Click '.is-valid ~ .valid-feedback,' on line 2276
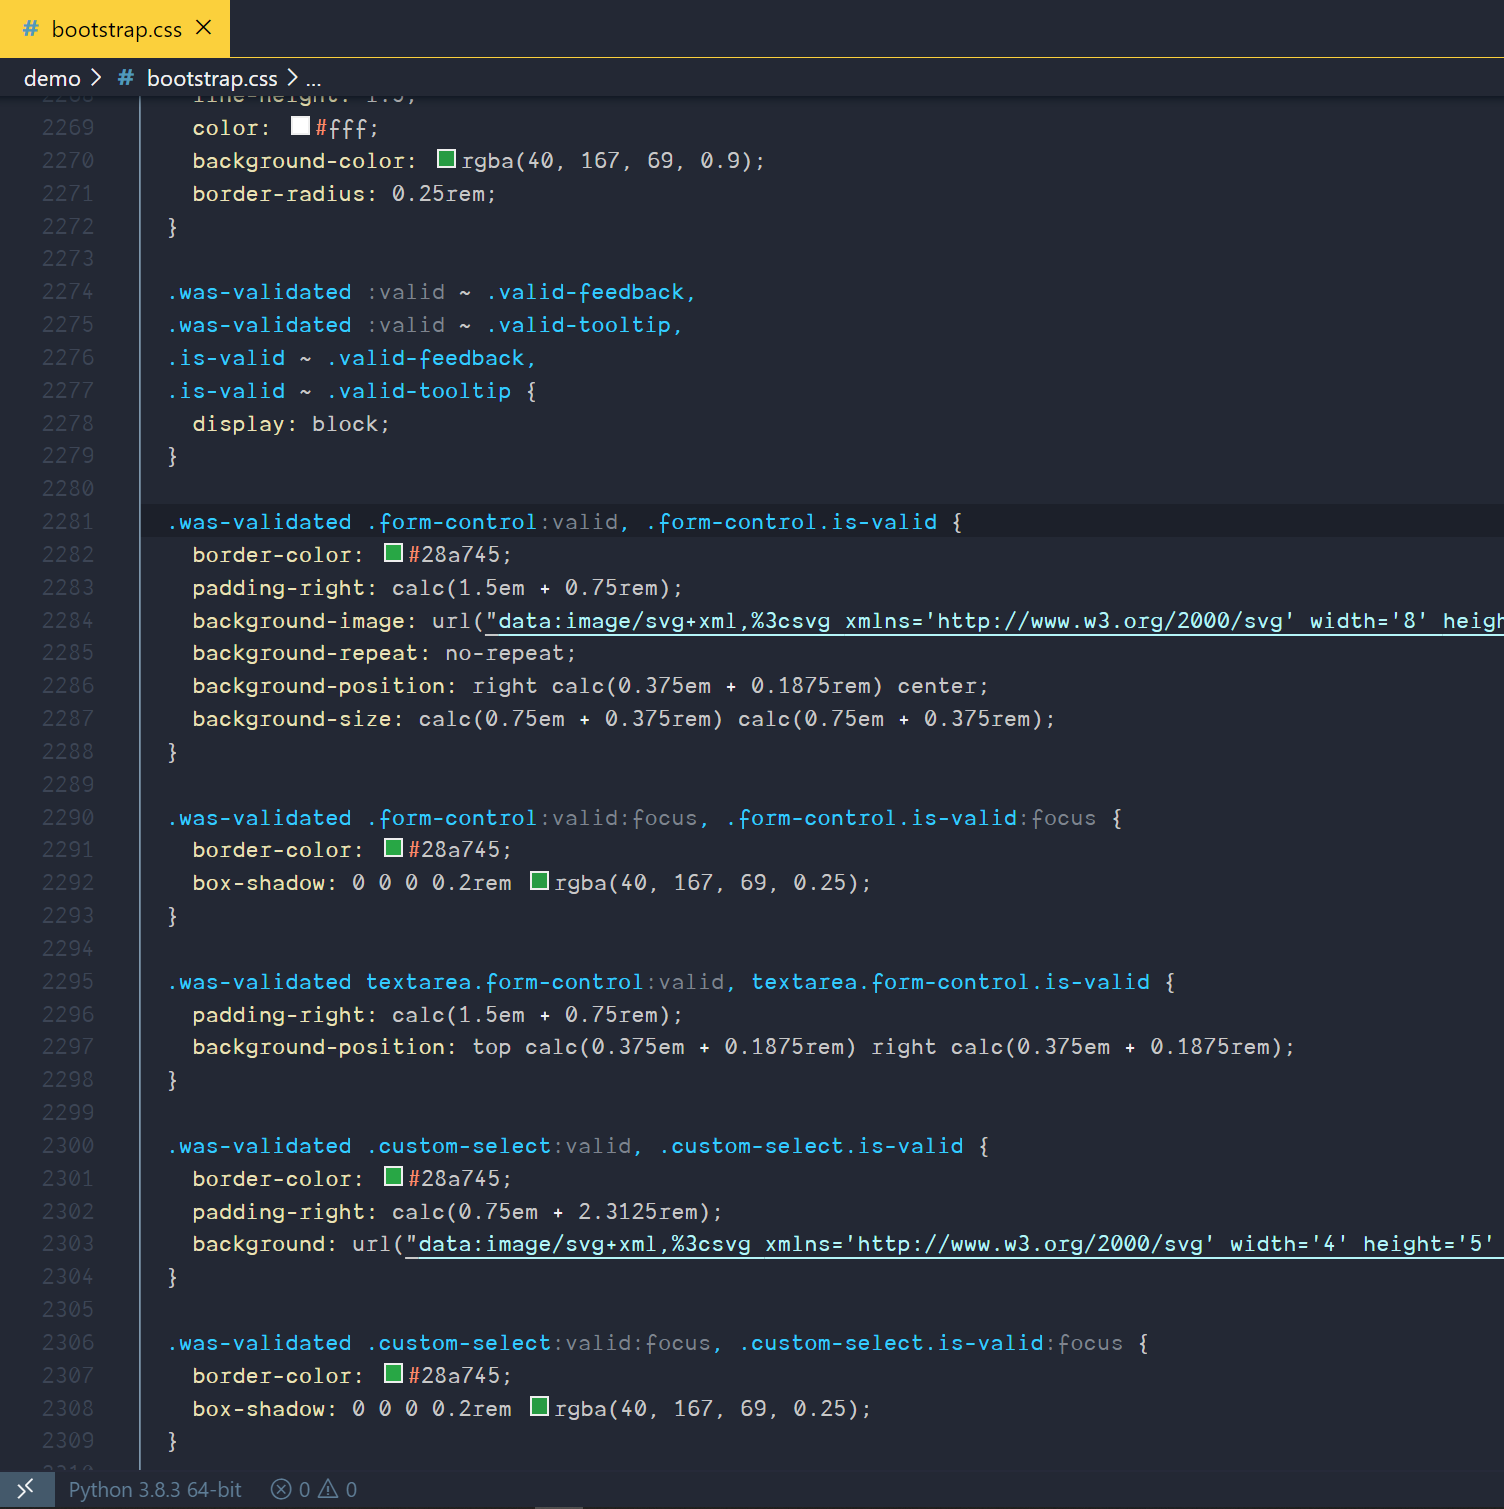Viewport: 1504px width, 1509px height. (x=352, y=358)
